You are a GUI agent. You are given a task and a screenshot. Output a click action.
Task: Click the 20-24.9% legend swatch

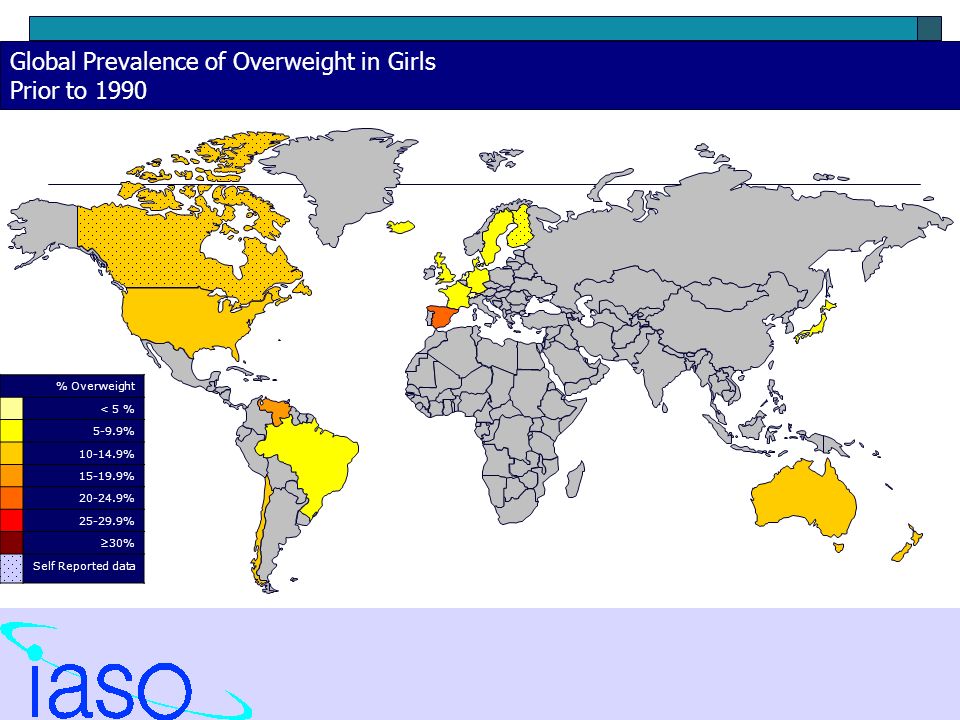tap(11, 498)
